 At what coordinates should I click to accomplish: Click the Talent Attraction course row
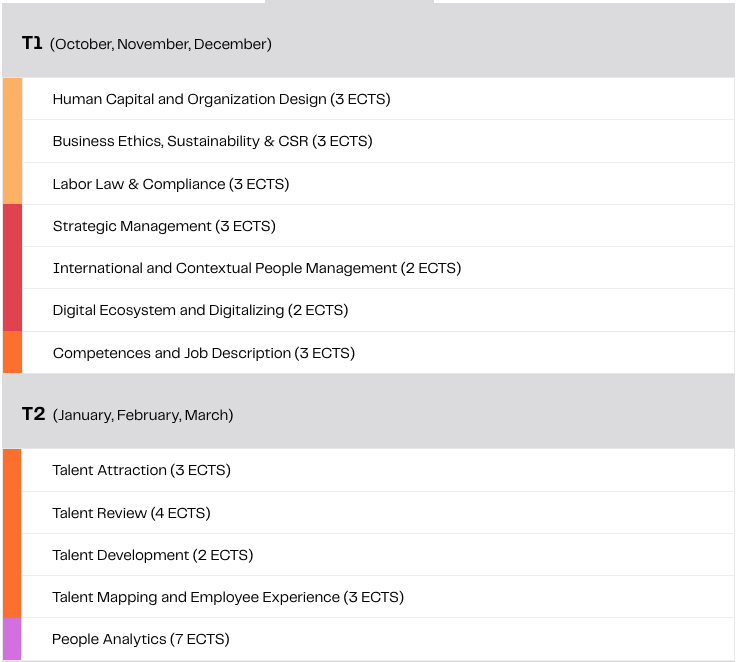(x=141, y=470)
